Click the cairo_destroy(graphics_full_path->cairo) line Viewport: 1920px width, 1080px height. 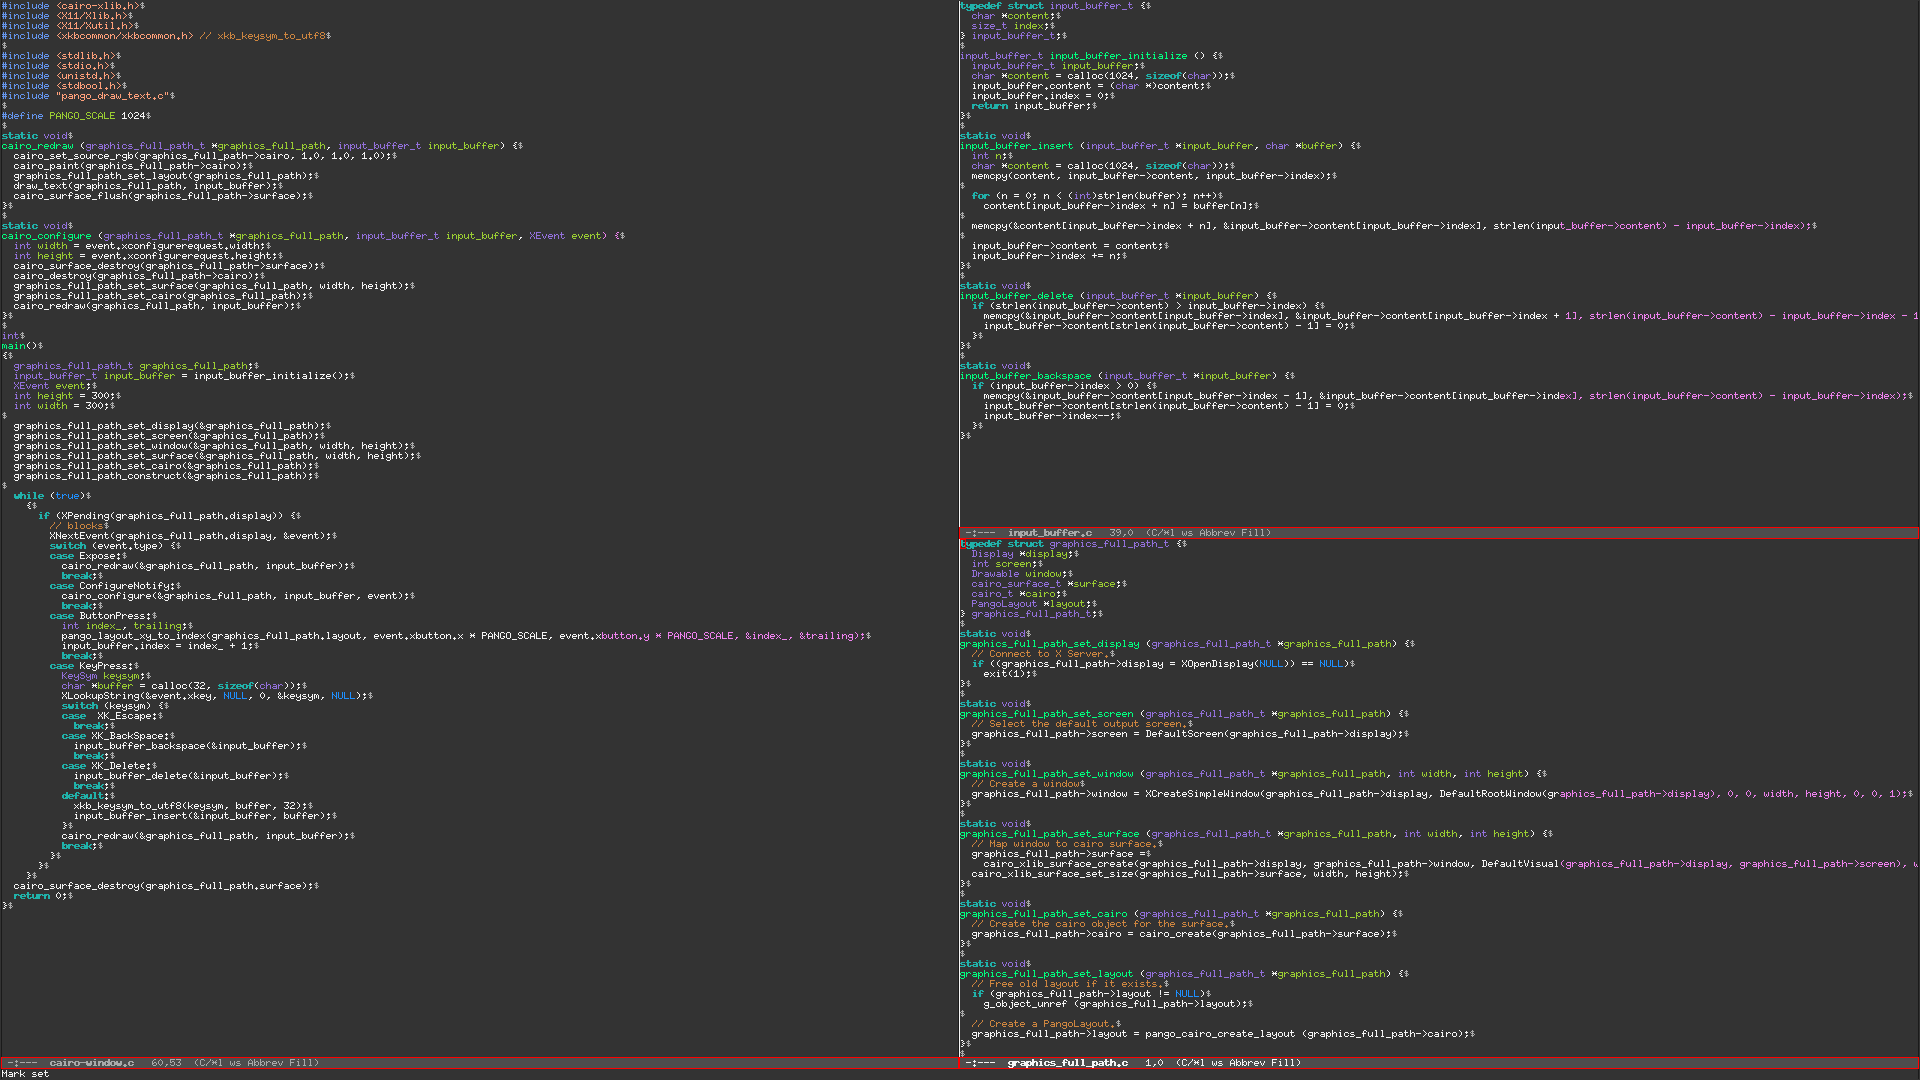[139, 276]
